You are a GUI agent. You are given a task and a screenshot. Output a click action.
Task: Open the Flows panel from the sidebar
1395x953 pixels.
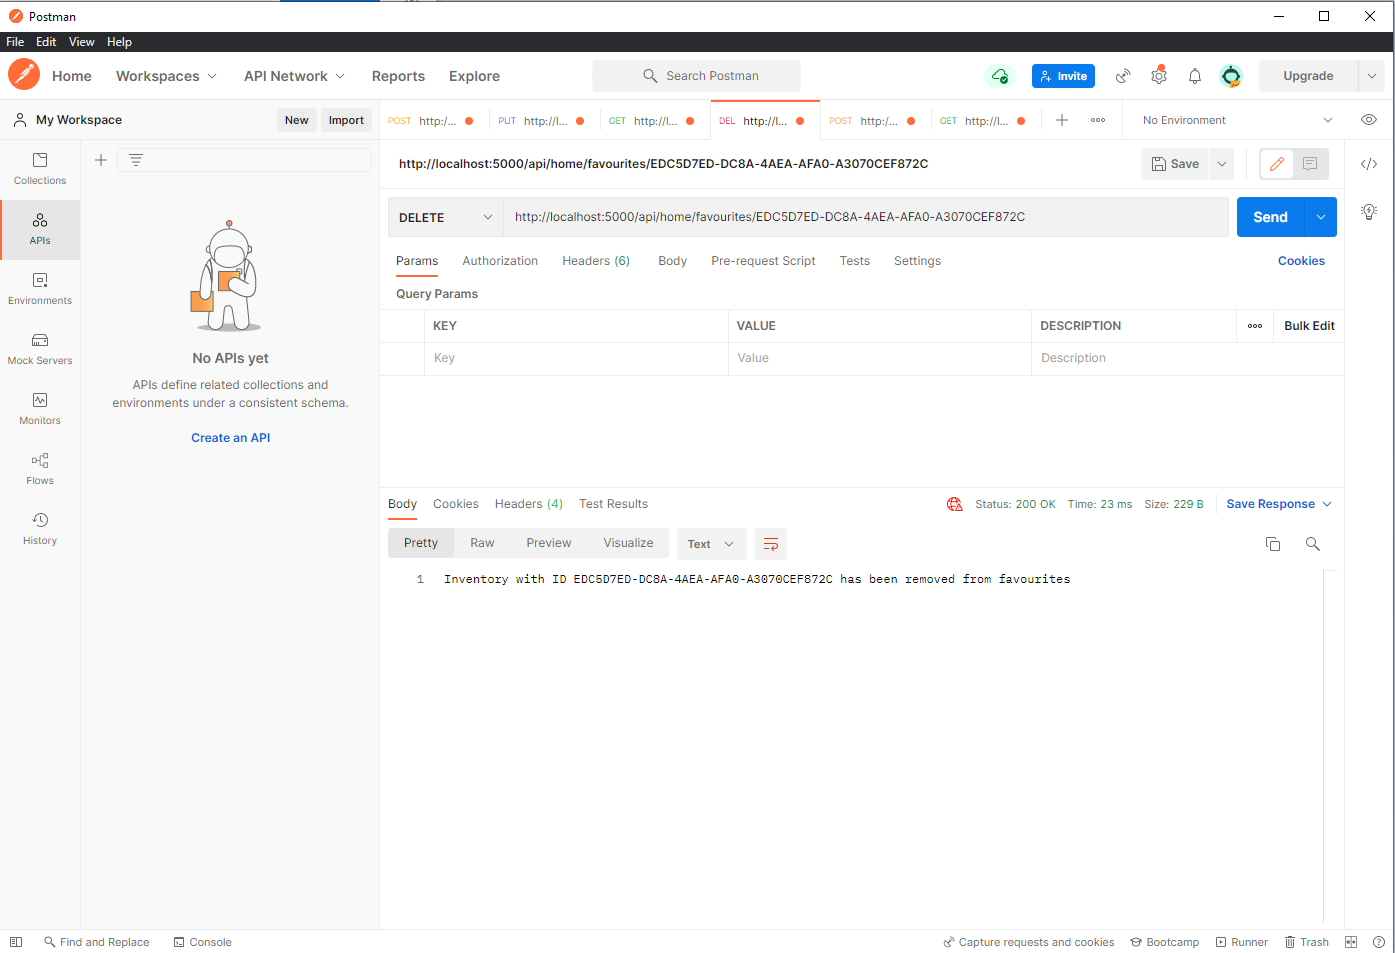(x=39, y=469)
